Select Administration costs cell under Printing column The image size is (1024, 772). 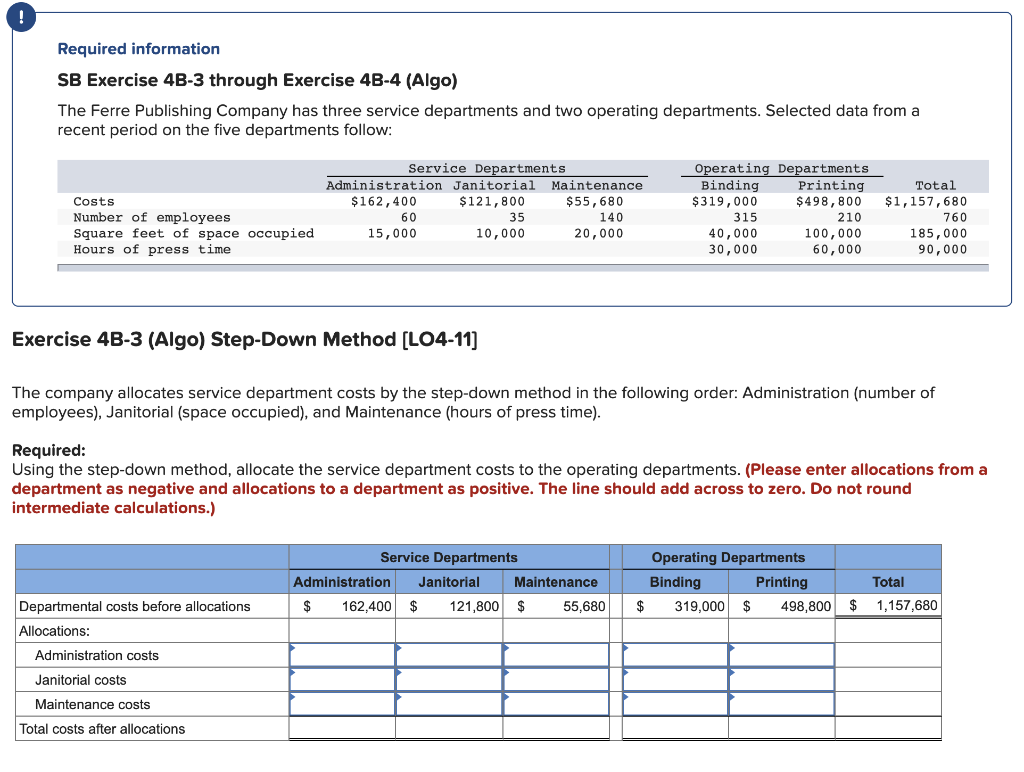(782, 655)
